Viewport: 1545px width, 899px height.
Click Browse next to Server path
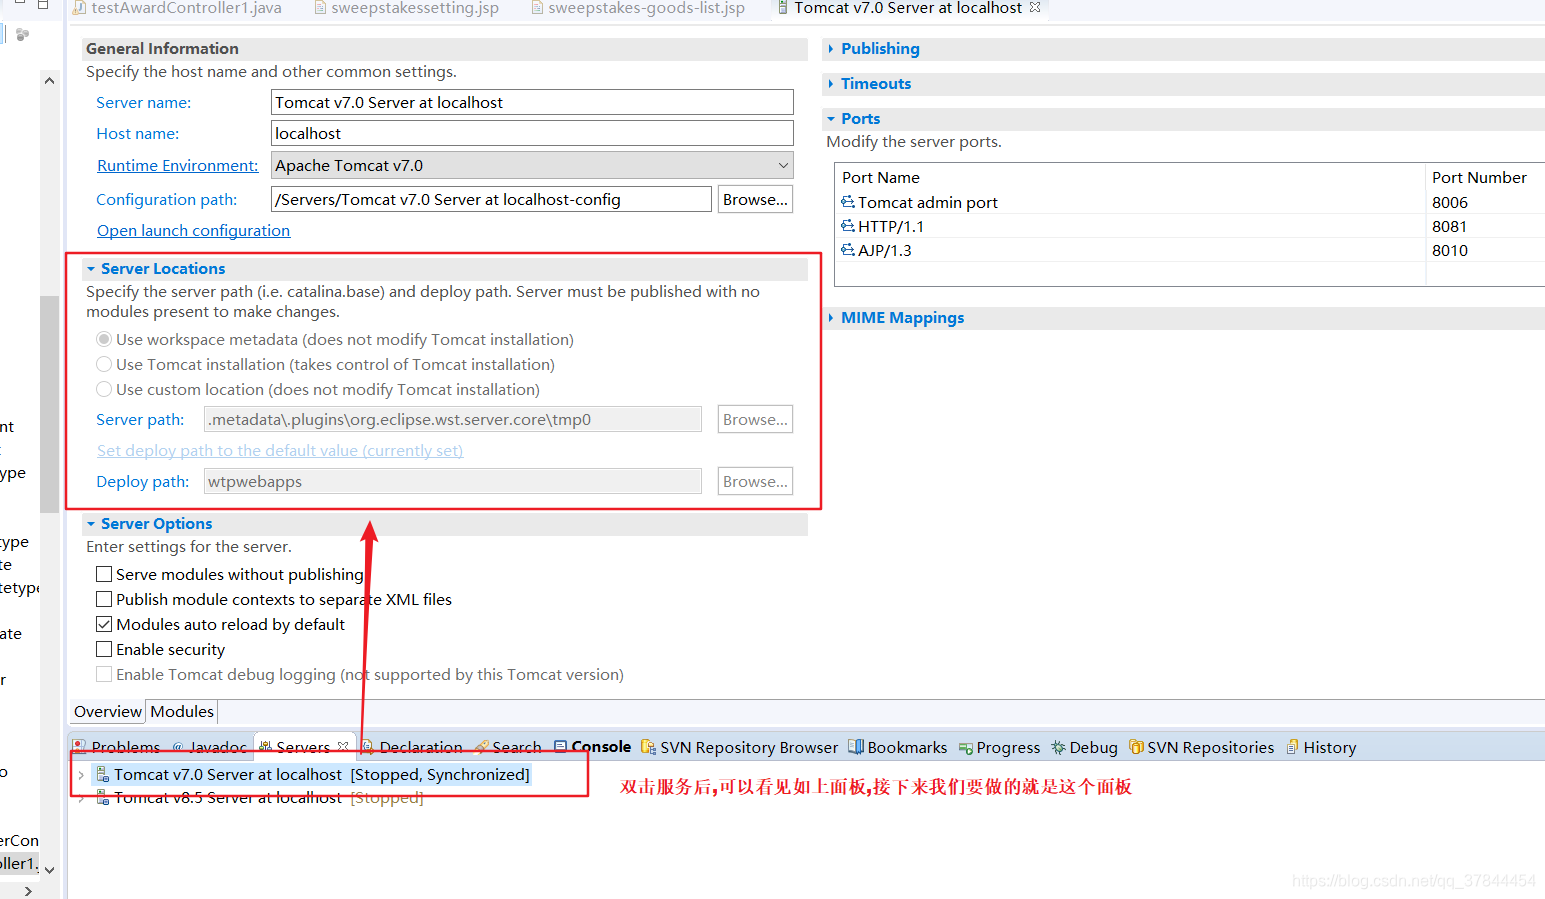(x=755, y=419)
